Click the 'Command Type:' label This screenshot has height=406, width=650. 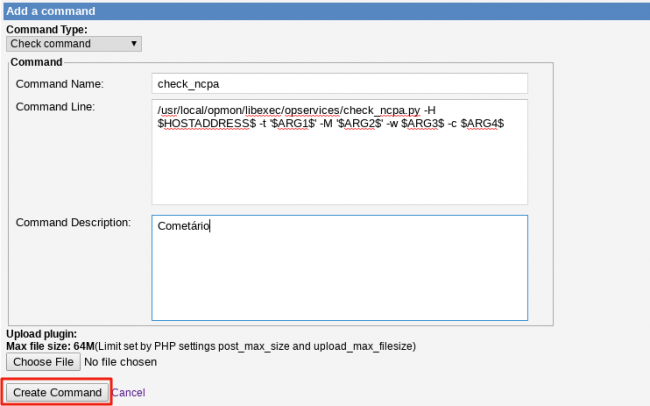pyautogui.click(x=47, y=30)
